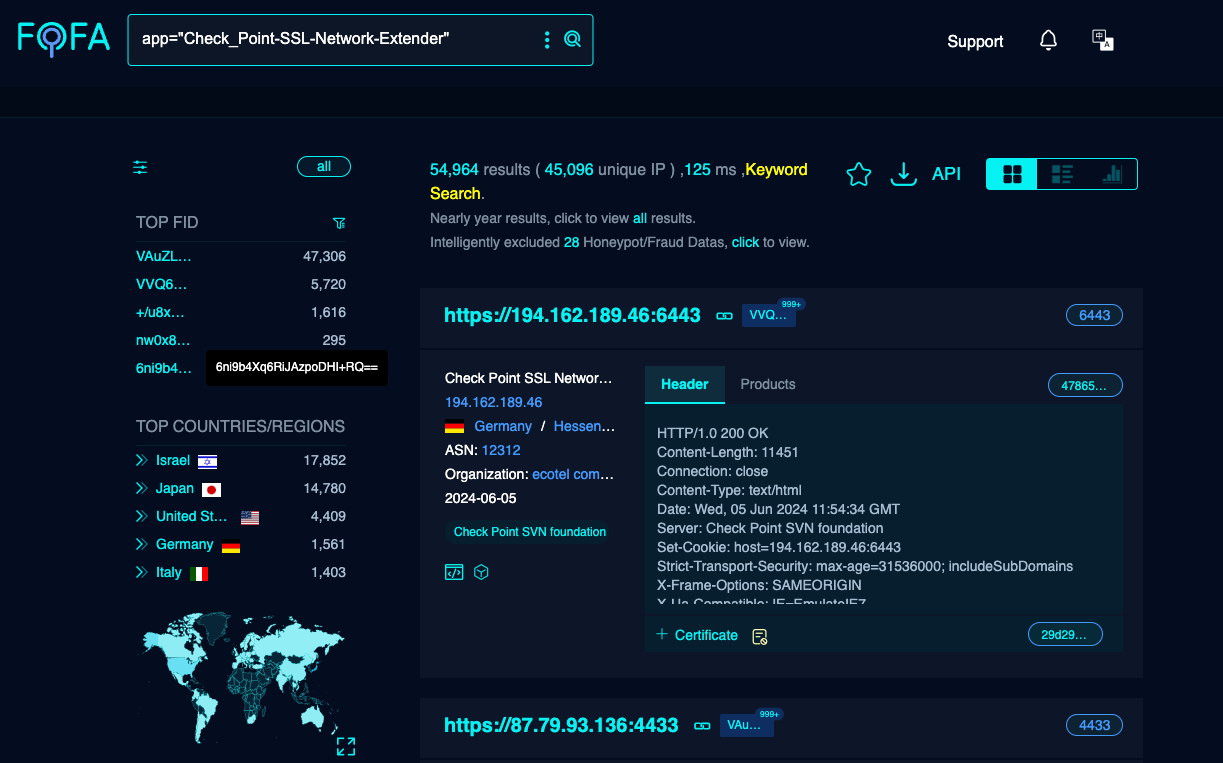Click 45,096 unique IP count

pos(569,170)
